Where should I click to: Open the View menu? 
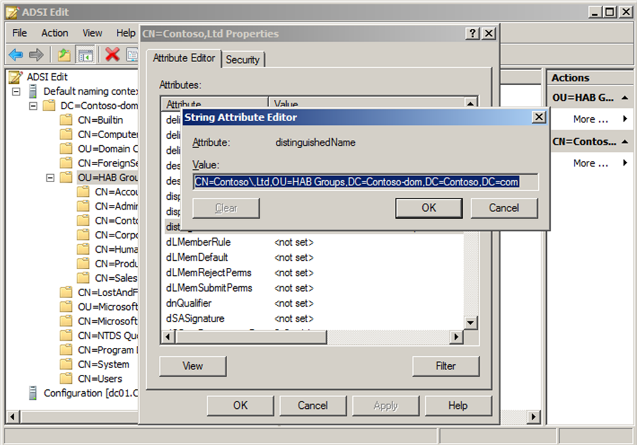(92, 33)
